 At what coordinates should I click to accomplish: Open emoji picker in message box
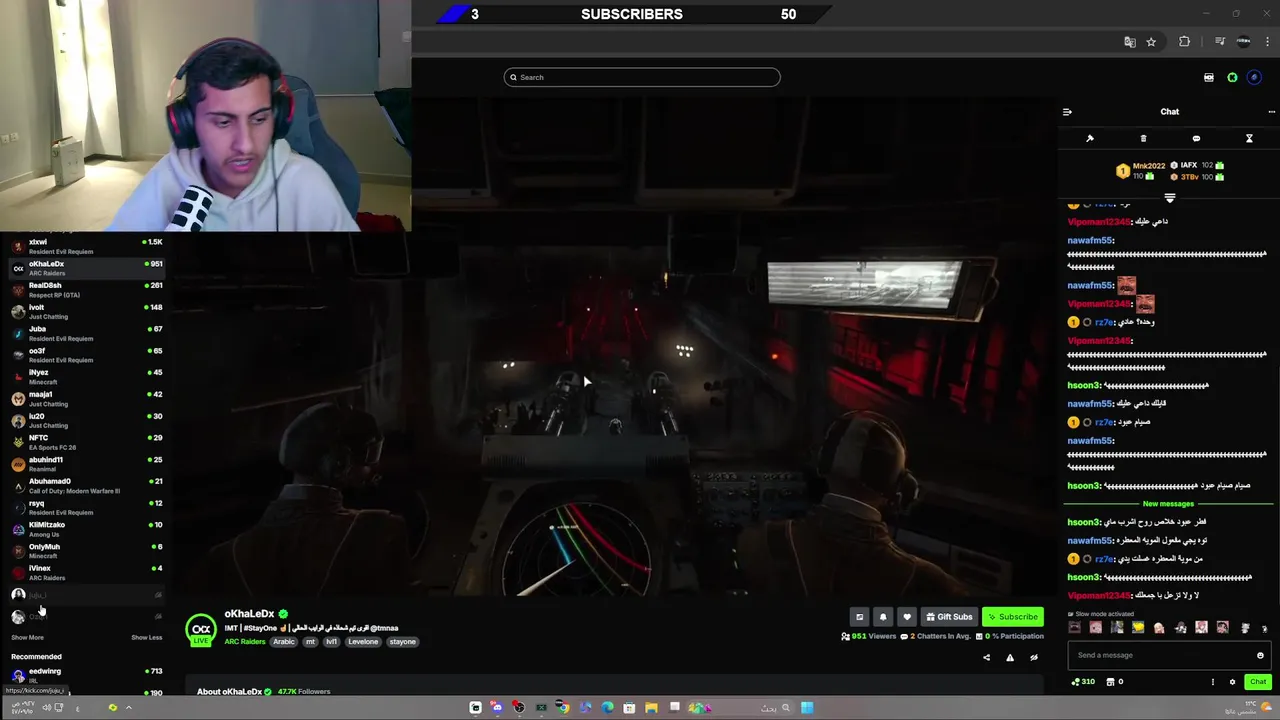pyautogui.click(x=1260, y=655)
